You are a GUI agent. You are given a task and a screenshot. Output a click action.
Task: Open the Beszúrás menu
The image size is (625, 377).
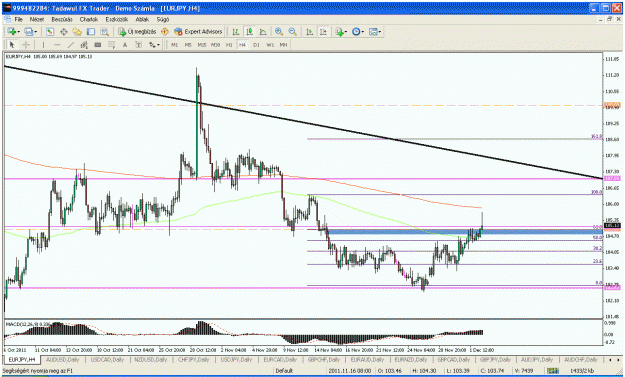62,19
